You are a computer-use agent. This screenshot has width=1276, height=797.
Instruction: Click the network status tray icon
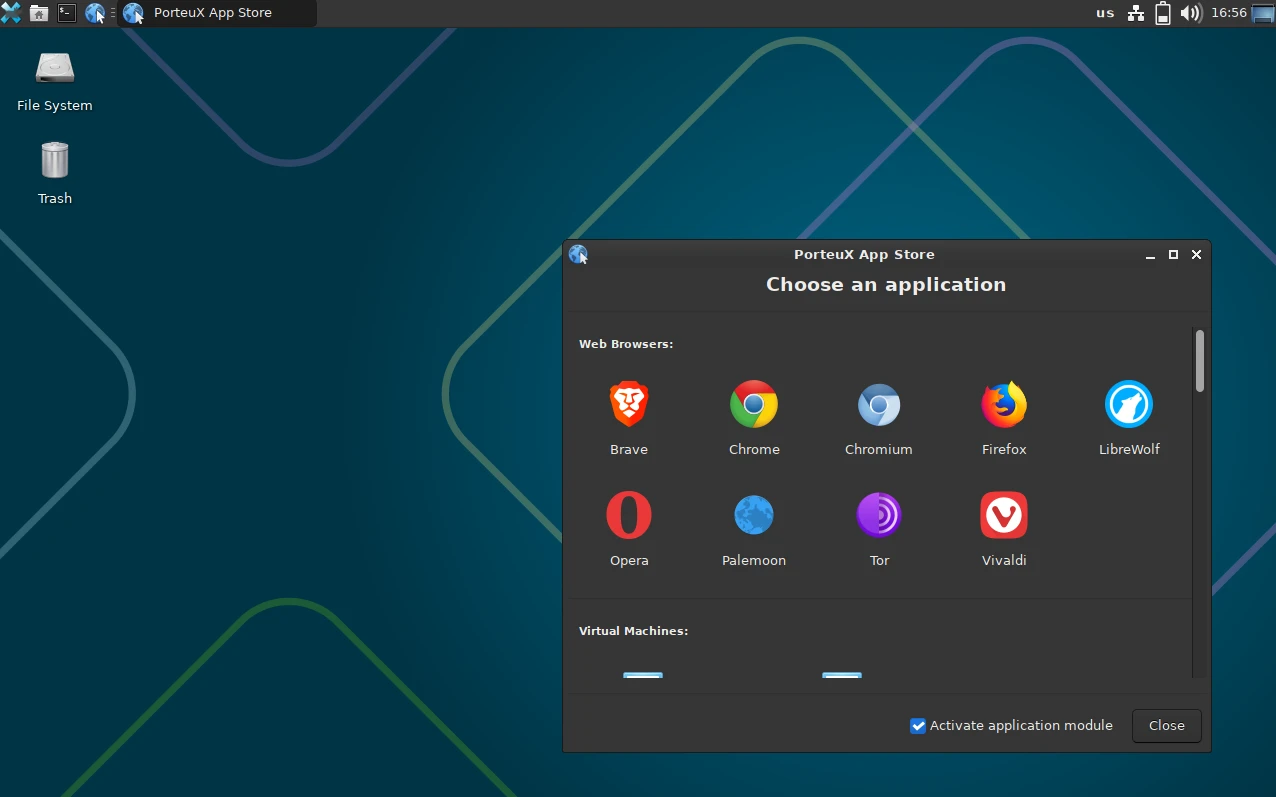click(1136, 13)
